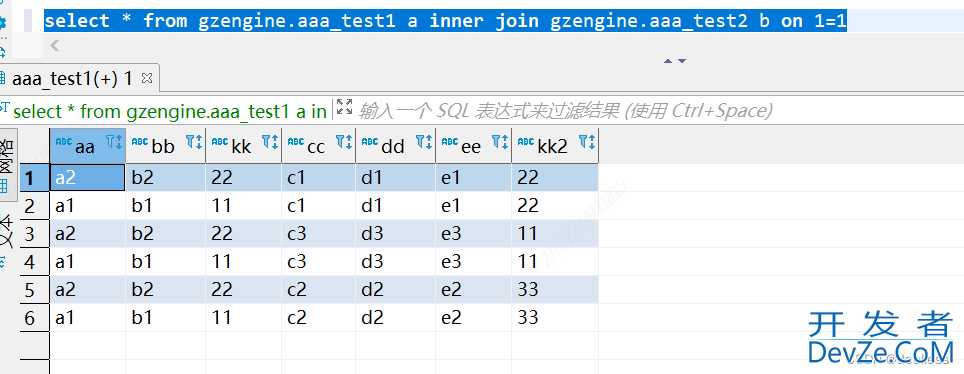Open filter/sort options for column bb
The width and height of the screenshot is (964, 374).
194,143
